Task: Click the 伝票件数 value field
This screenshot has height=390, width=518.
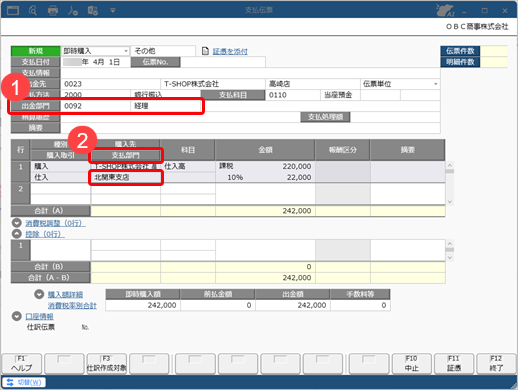Action: coord(494,51)
